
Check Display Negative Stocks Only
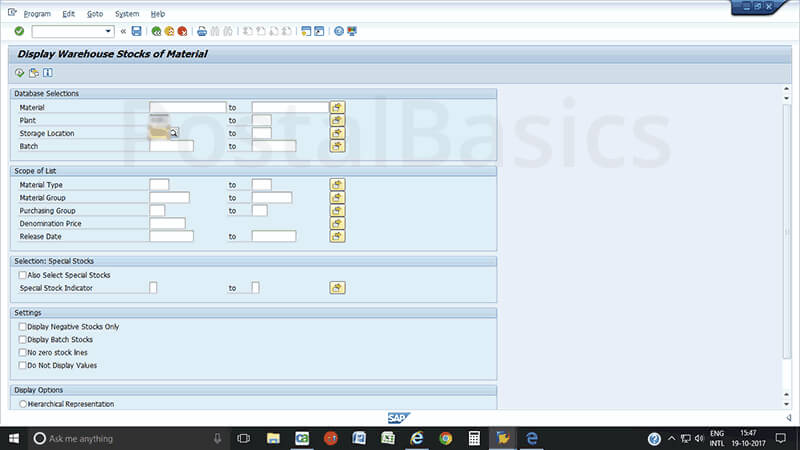click(x=23, y=327)
